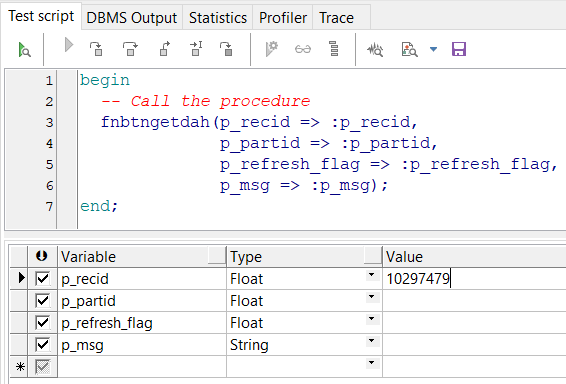
Task: Open the Statistics tab
Action: click(218, 18)
